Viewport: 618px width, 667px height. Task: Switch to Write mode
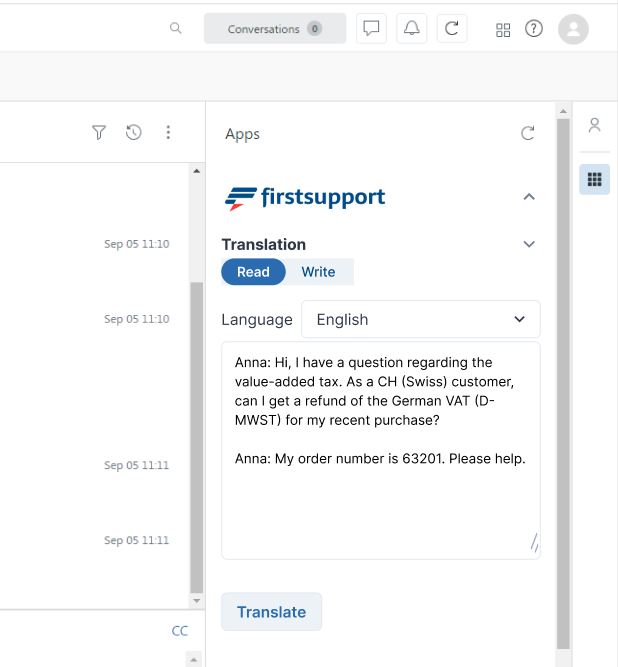pyautogui.click(x=318, y=272)
